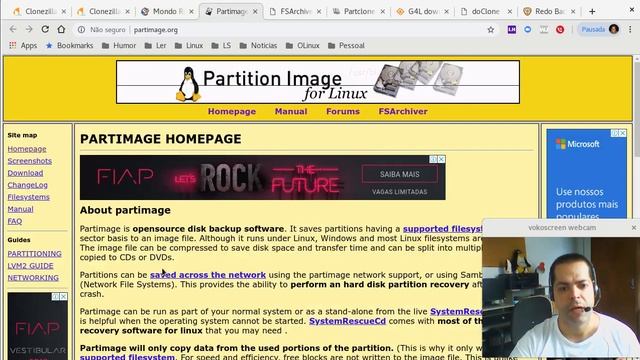
Task: Bookmark this page with the star icon
Action: [x=491, y=30]
